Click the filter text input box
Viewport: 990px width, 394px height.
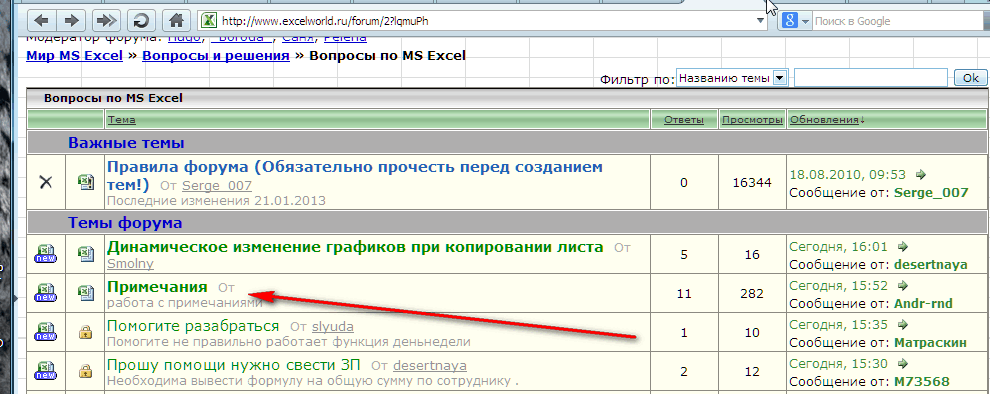coord(871,78)
